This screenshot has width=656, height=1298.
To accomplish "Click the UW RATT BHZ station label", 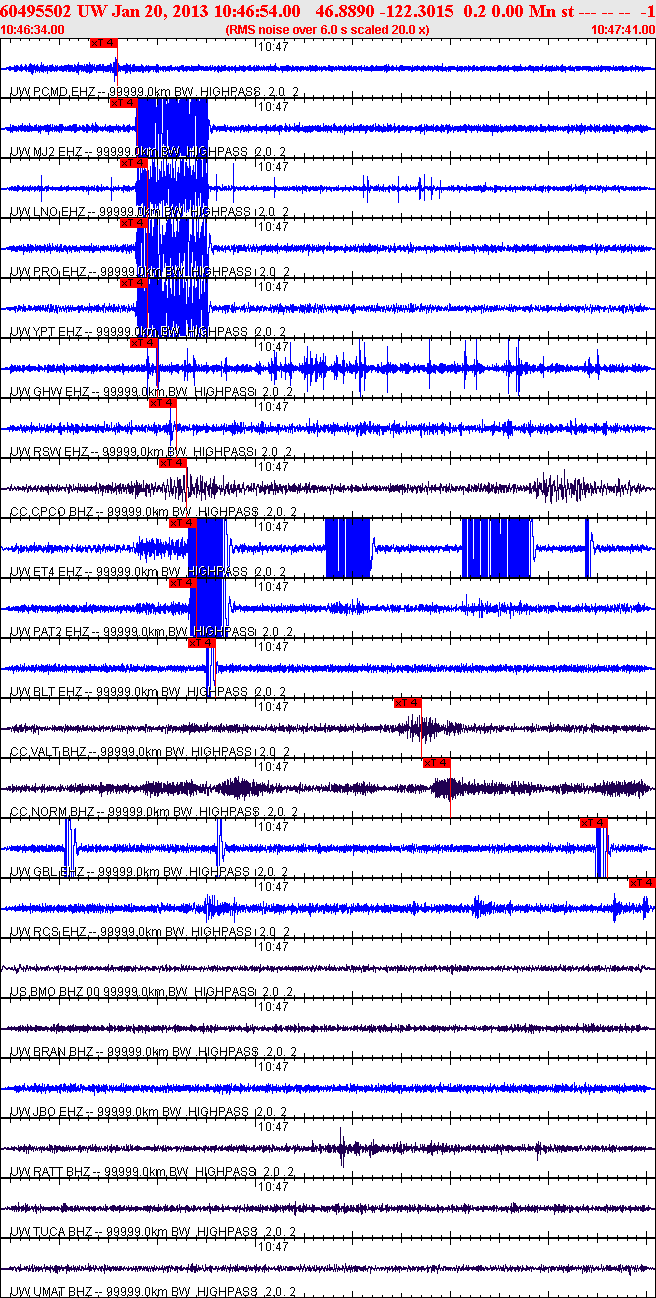I will pyautogui.click(x=50, y=1171).
